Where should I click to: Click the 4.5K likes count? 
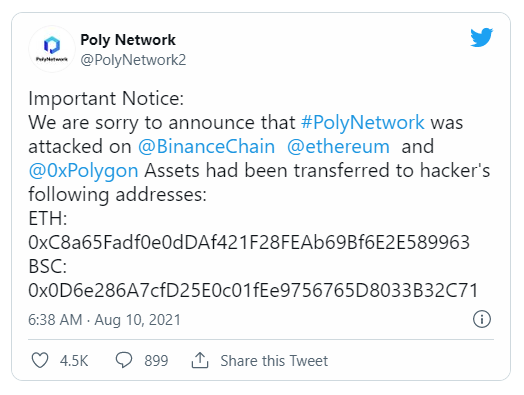[x=74, y=361]
